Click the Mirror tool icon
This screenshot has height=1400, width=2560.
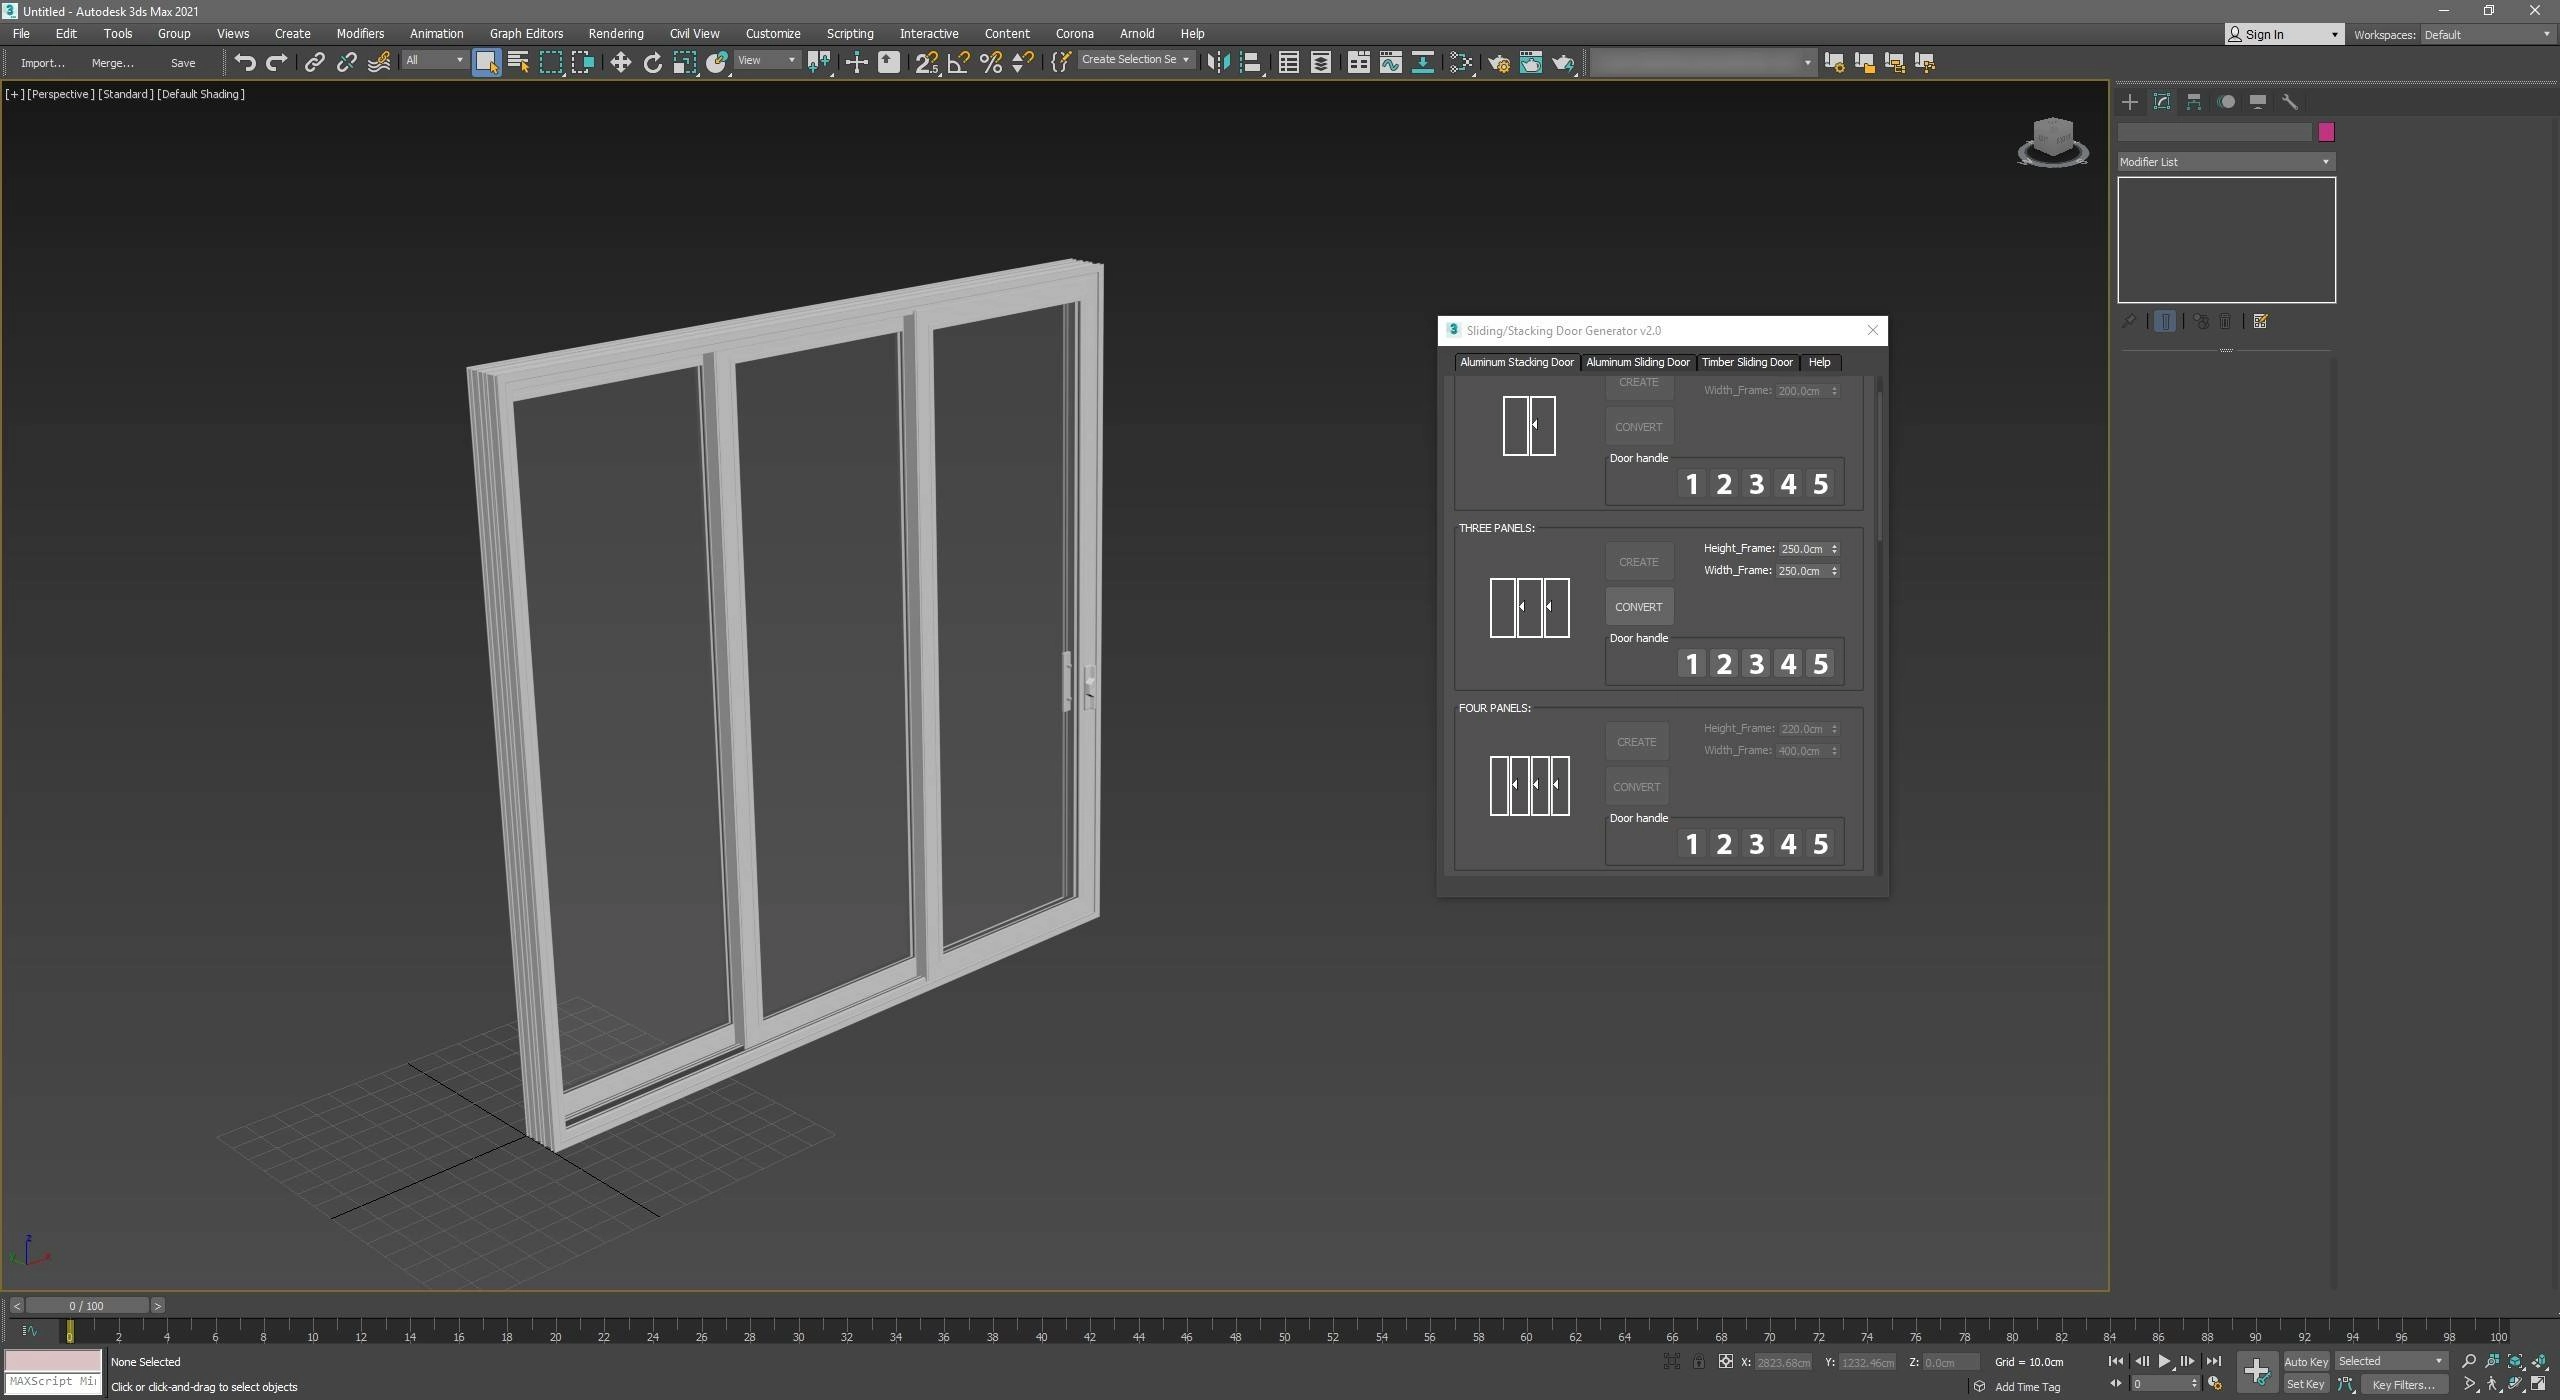coord(1217,62)
